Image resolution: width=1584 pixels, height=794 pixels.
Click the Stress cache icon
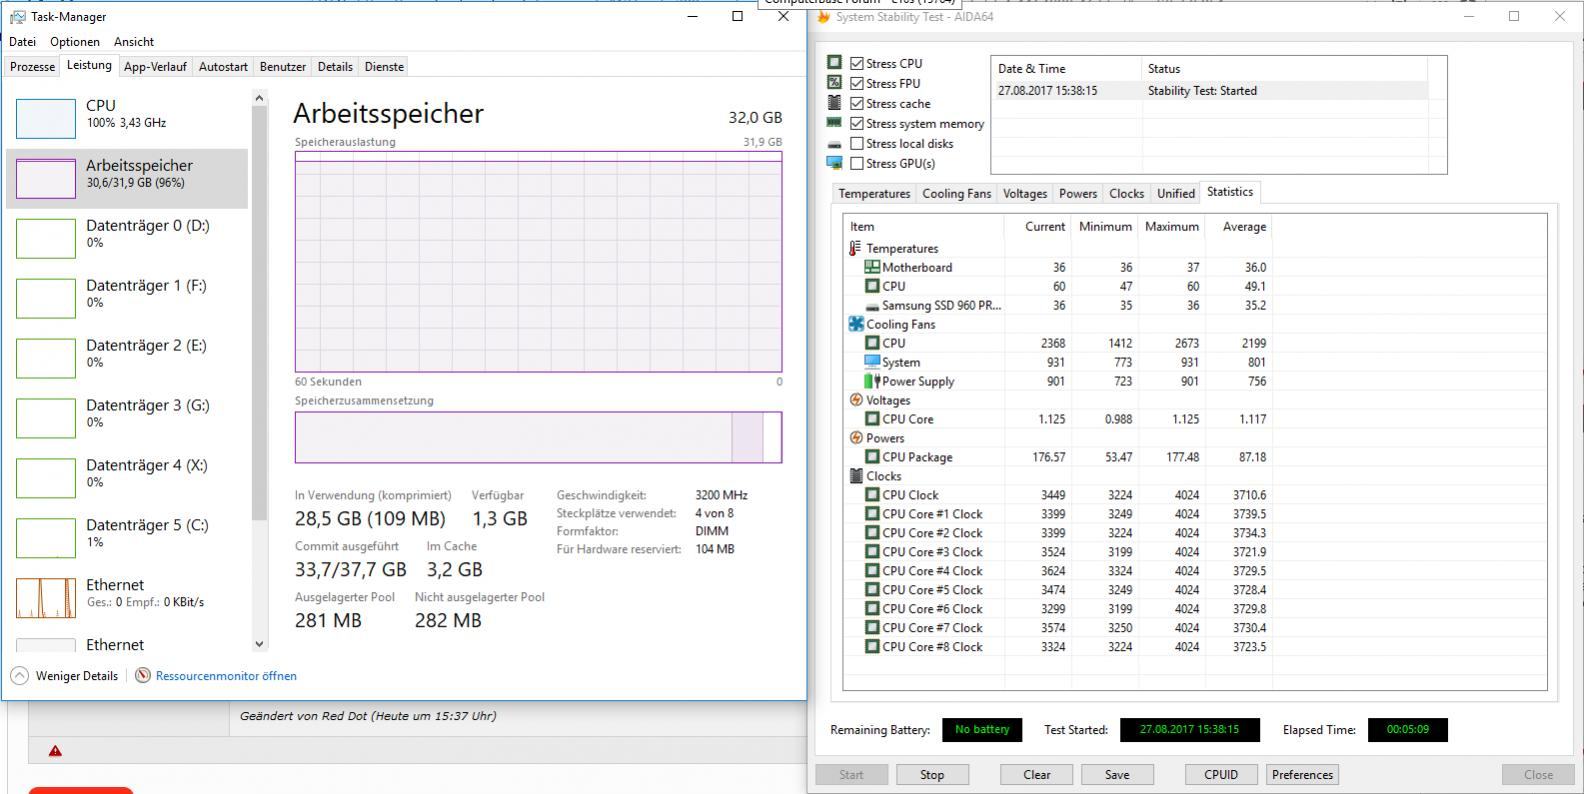[834, 102]
